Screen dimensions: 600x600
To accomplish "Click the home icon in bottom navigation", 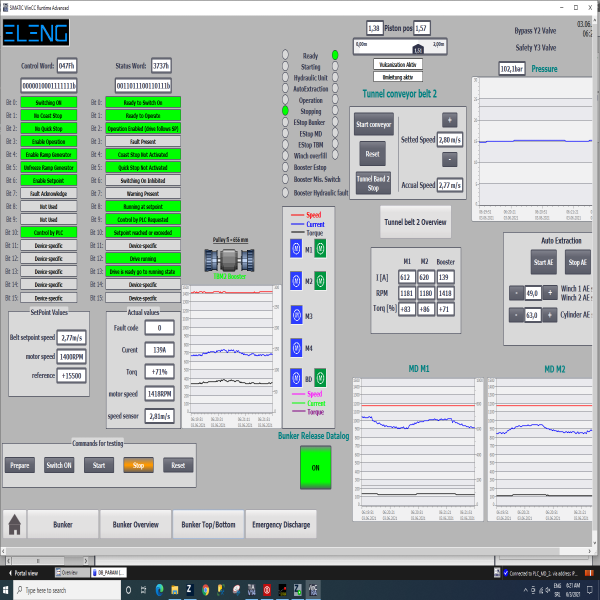I will pyautogui.click(x=15, y=524).
